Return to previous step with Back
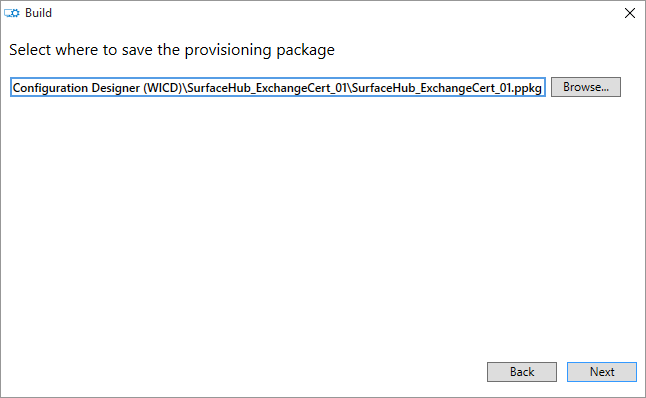Image resolution: width=646 pixels, height=398 pixels. pos(522,372)
